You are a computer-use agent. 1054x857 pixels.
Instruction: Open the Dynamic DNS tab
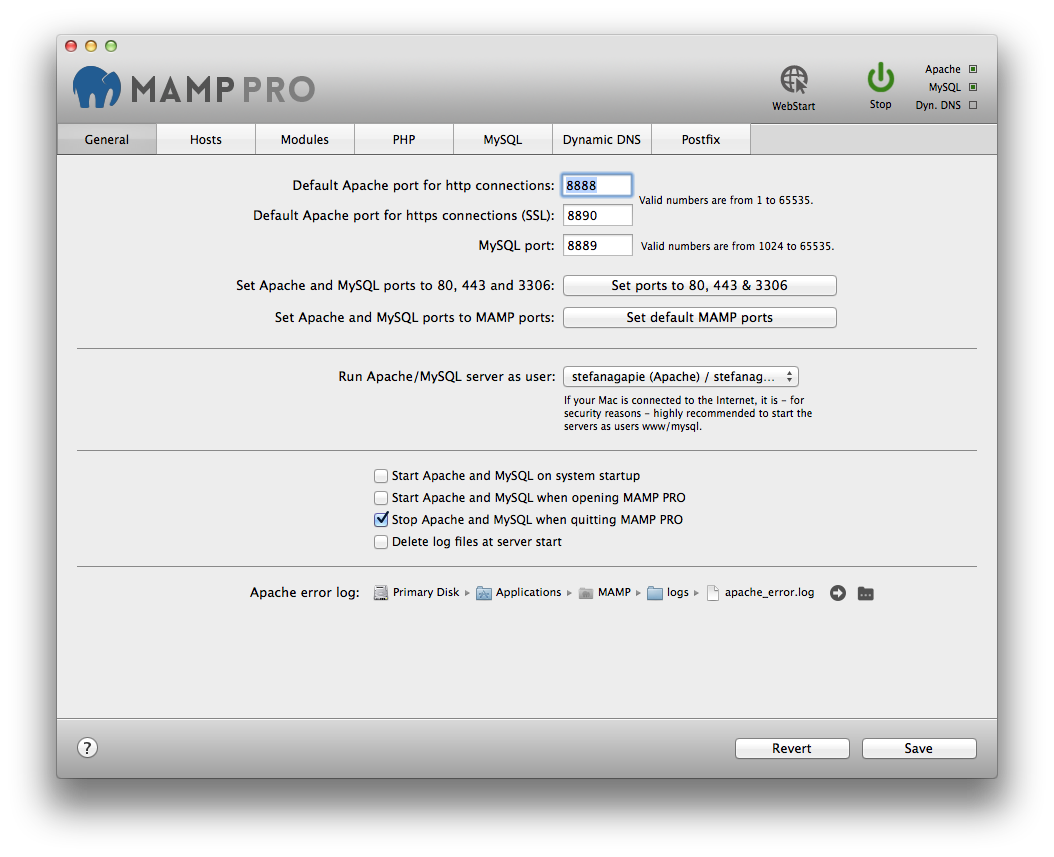point(602,139)
